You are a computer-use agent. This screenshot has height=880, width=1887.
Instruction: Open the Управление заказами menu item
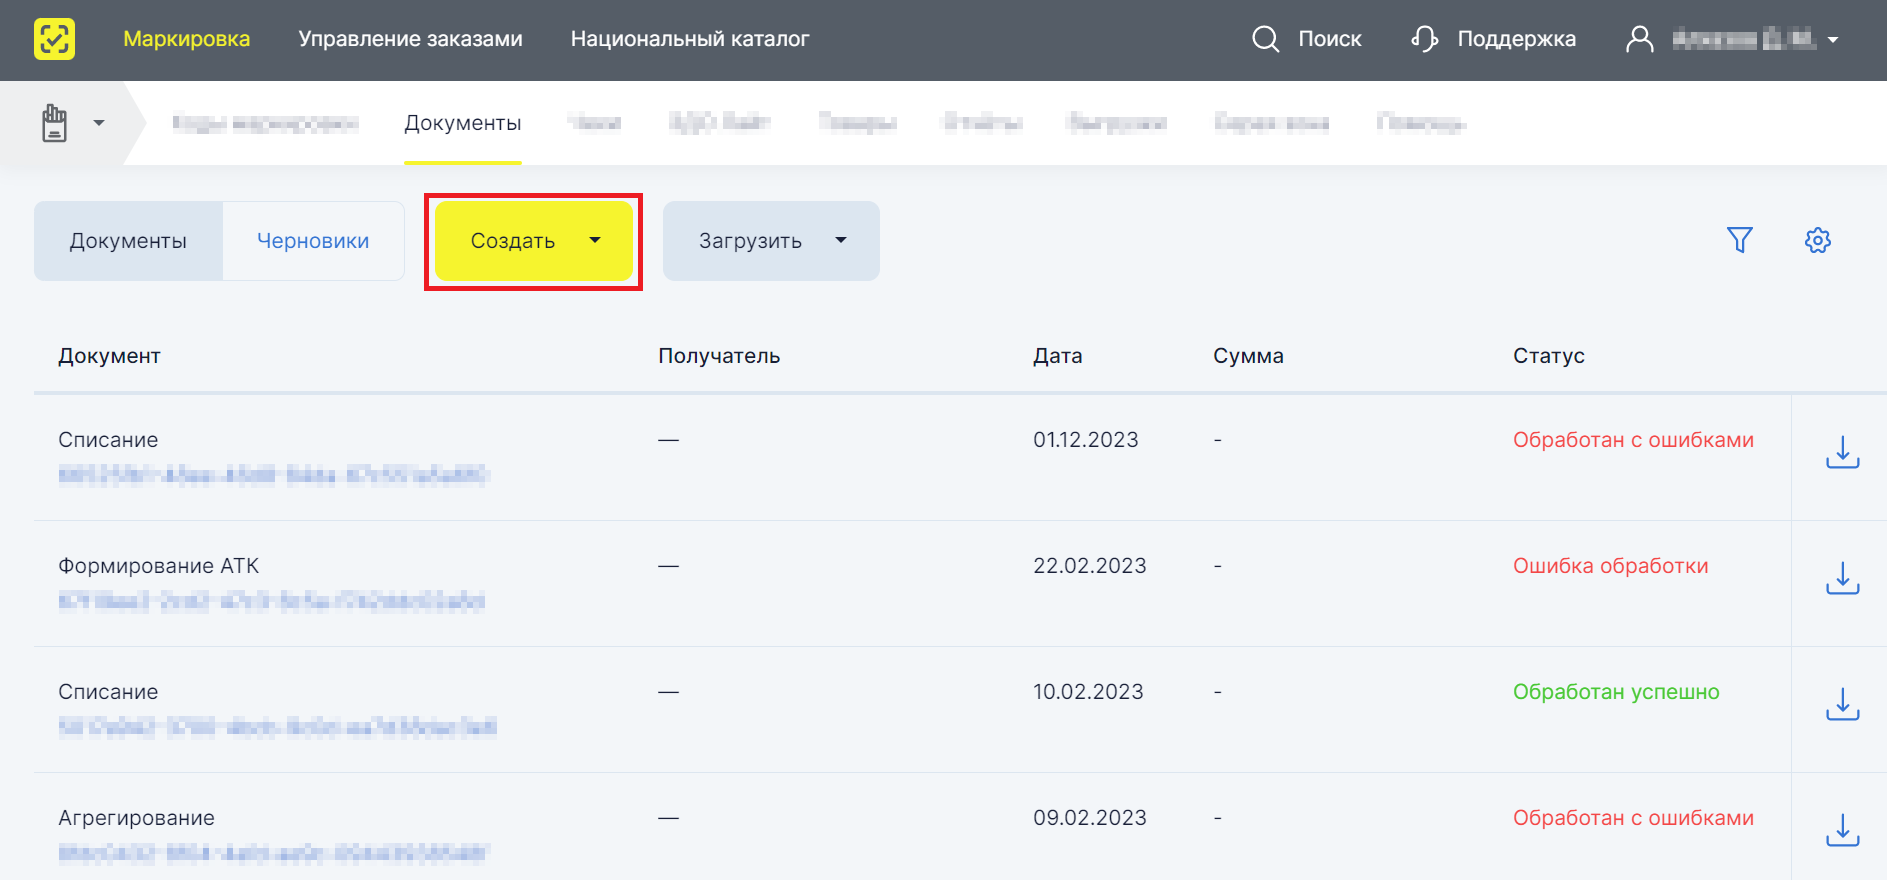tap(410, 39)
